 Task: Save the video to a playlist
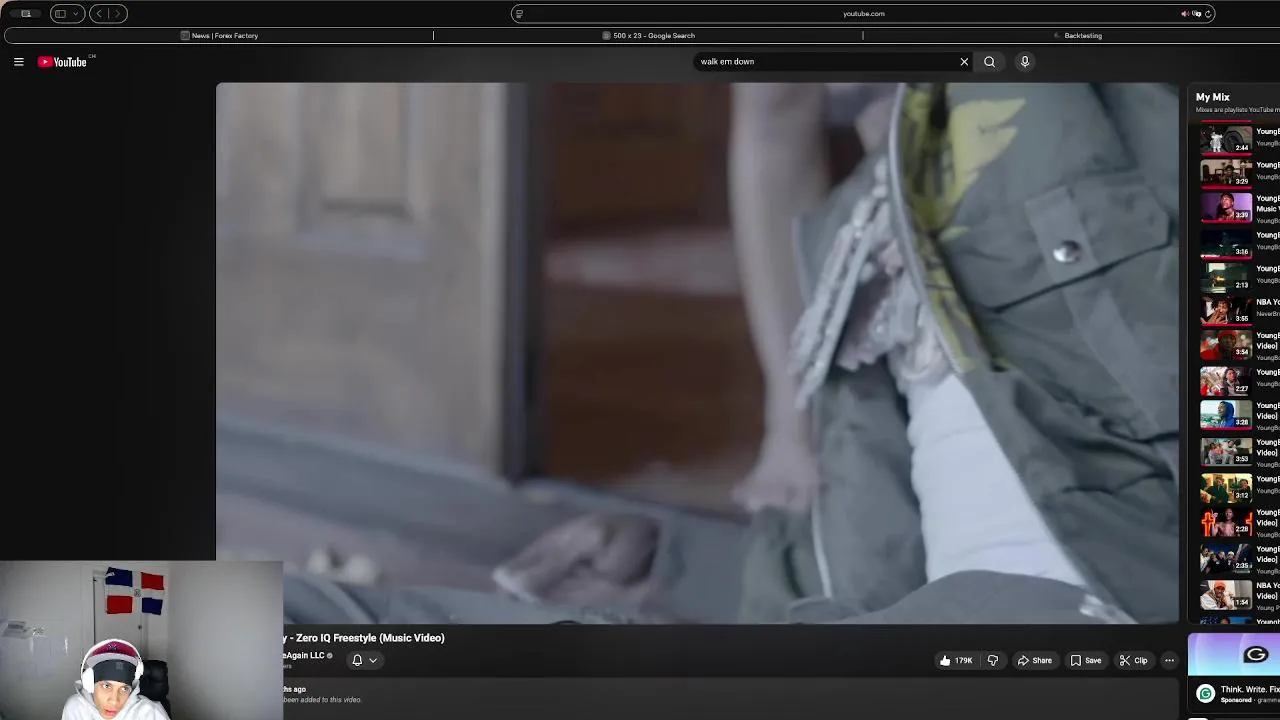[1086, 661]
